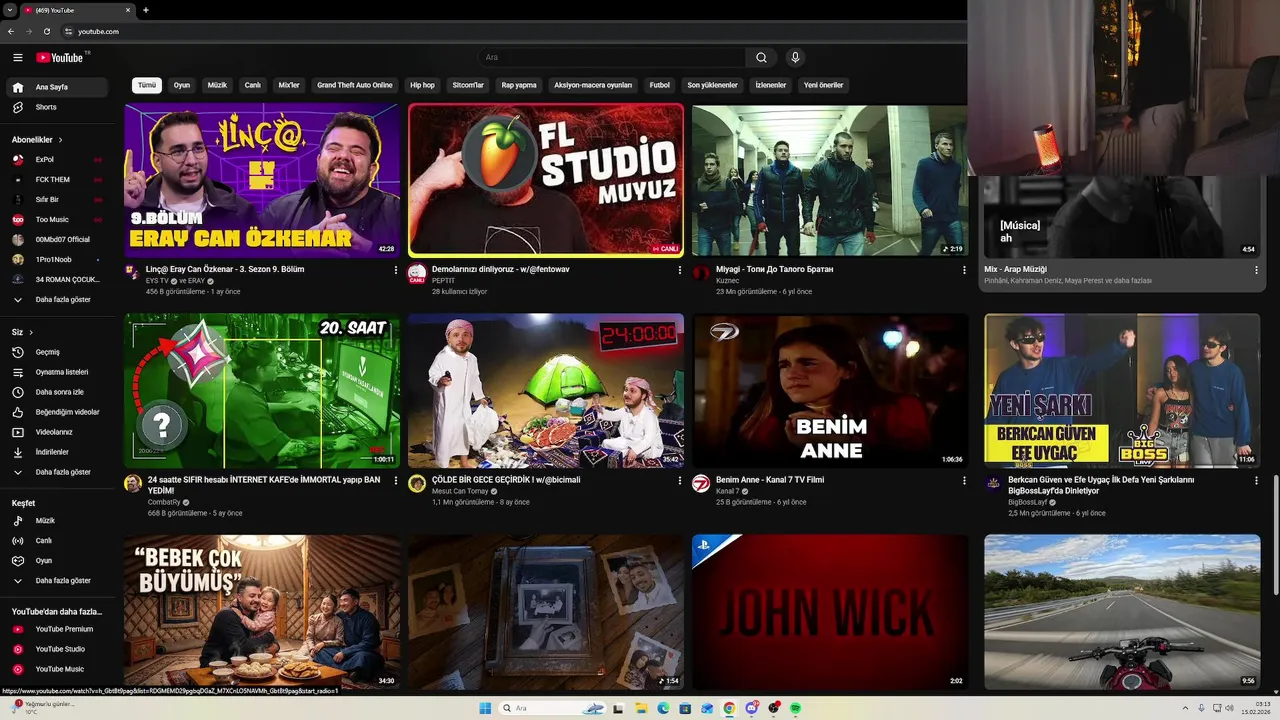
Task: Open YouTube Music link
Action: pyautogui.click(x=57, y=669)
